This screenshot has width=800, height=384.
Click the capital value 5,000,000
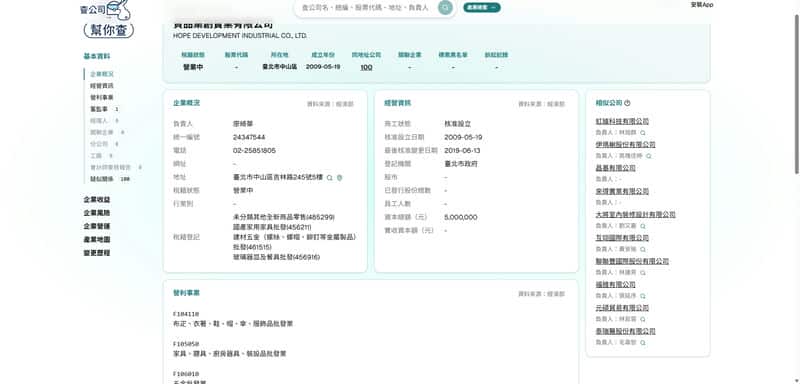click(461, 217)
